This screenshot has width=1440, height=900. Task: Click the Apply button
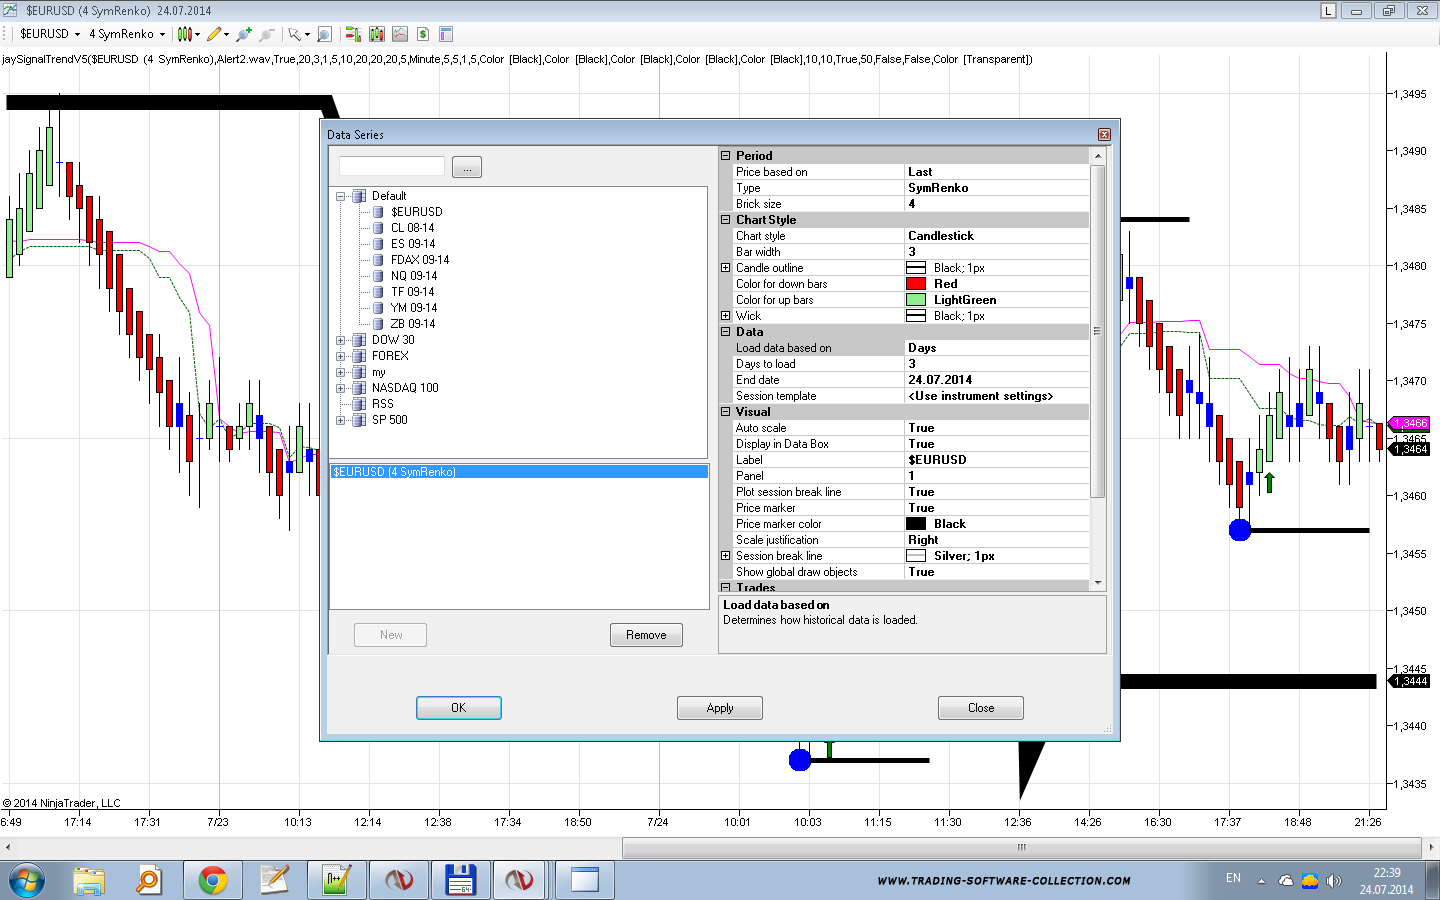[x=719, y=708]
